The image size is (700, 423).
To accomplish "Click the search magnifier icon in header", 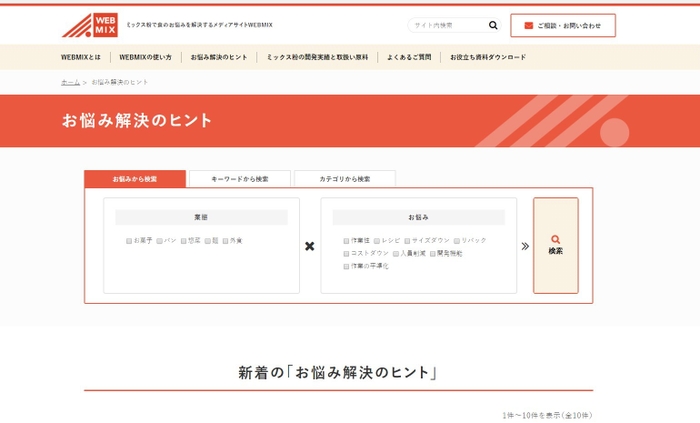I will (x=493, y=25).
